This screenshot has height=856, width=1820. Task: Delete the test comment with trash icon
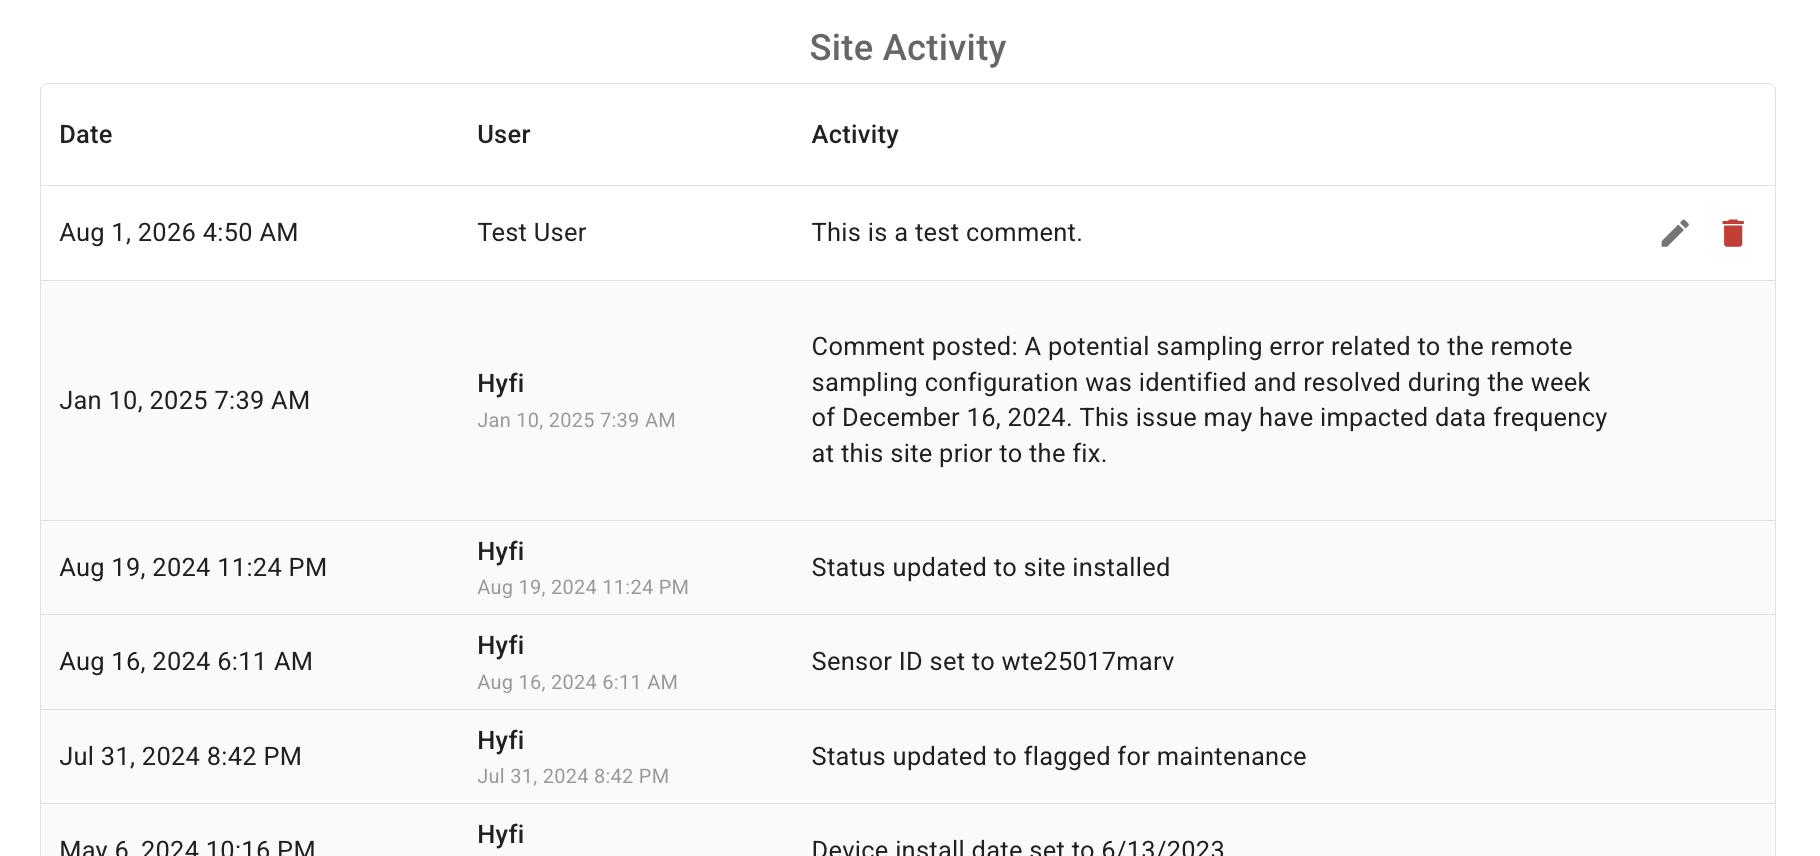click(x=1733, y=233)
